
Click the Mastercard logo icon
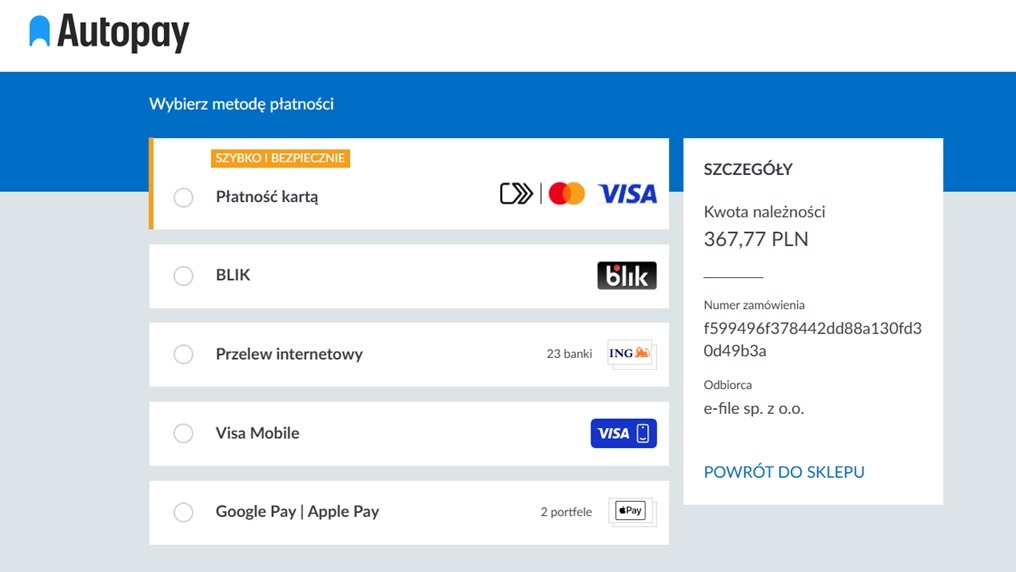(567, 194)
